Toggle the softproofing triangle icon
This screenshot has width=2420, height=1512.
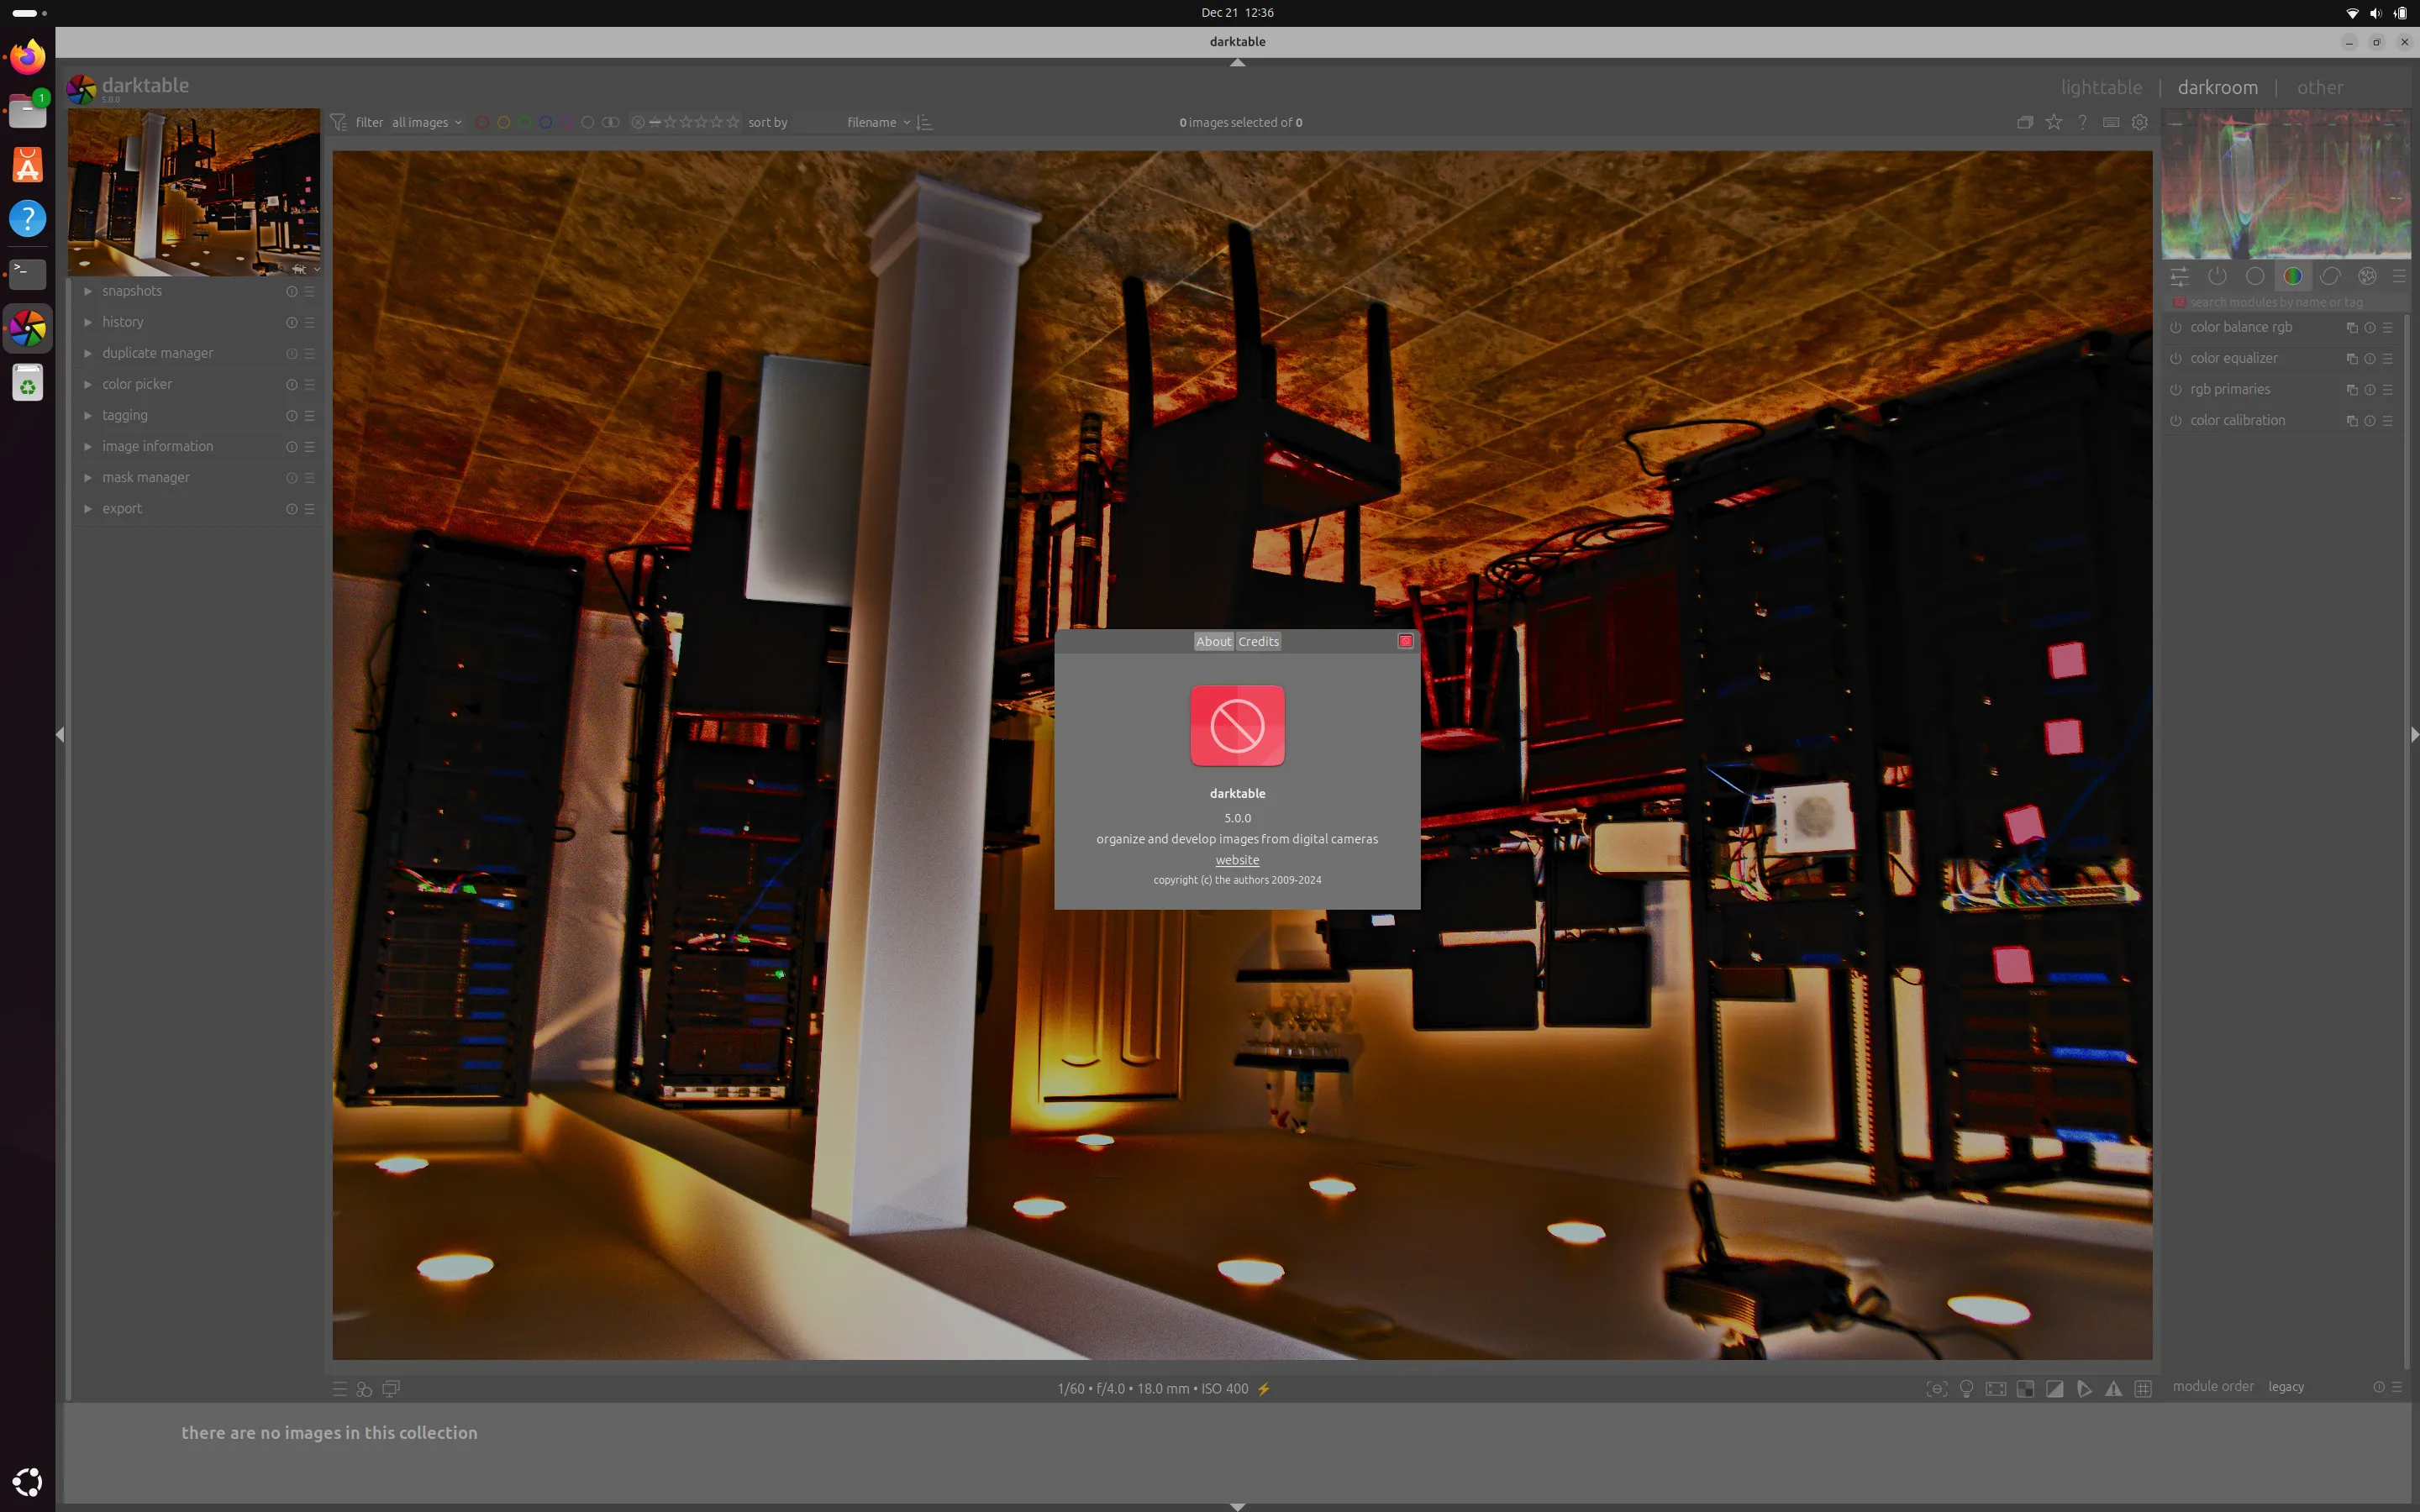pyautogui.click(x=2084, y=1388)
